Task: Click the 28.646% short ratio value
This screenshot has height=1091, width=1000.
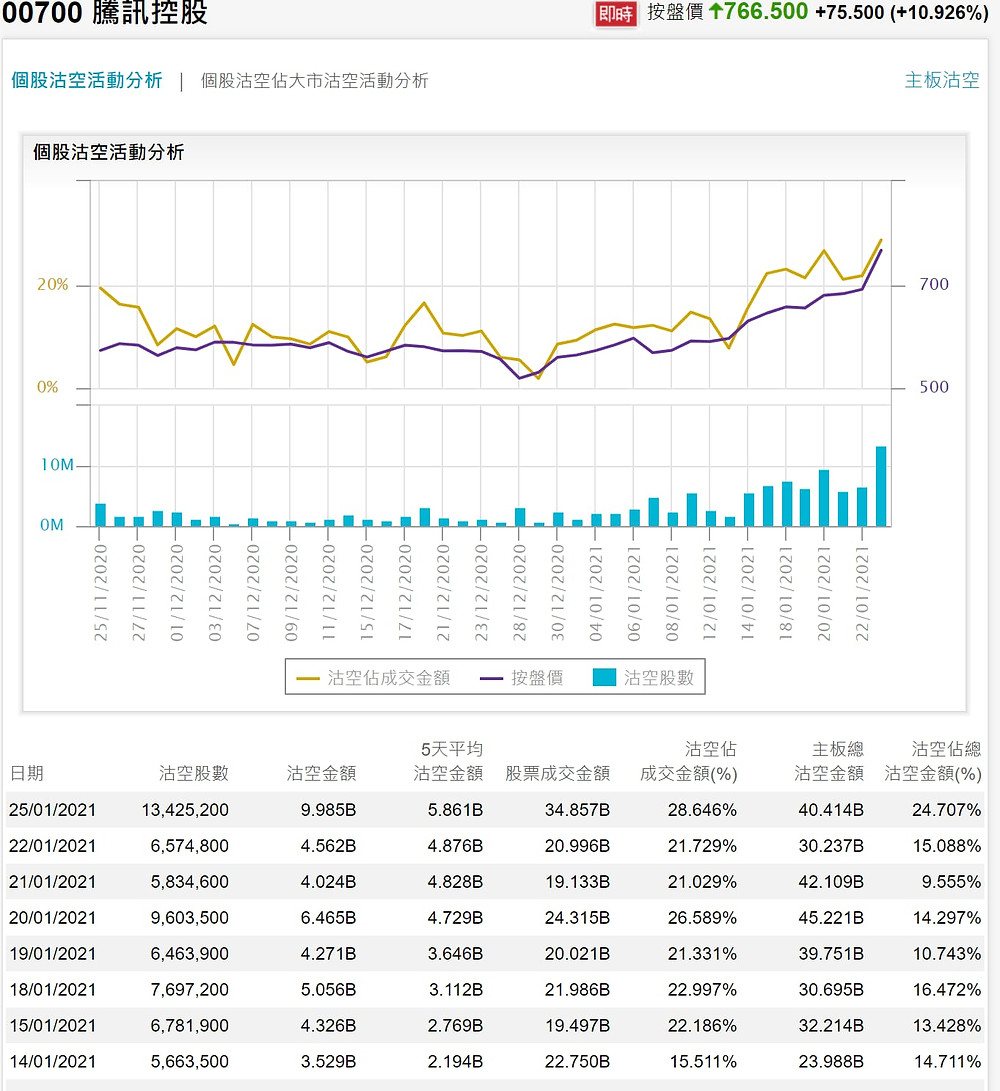Action: 702,810
